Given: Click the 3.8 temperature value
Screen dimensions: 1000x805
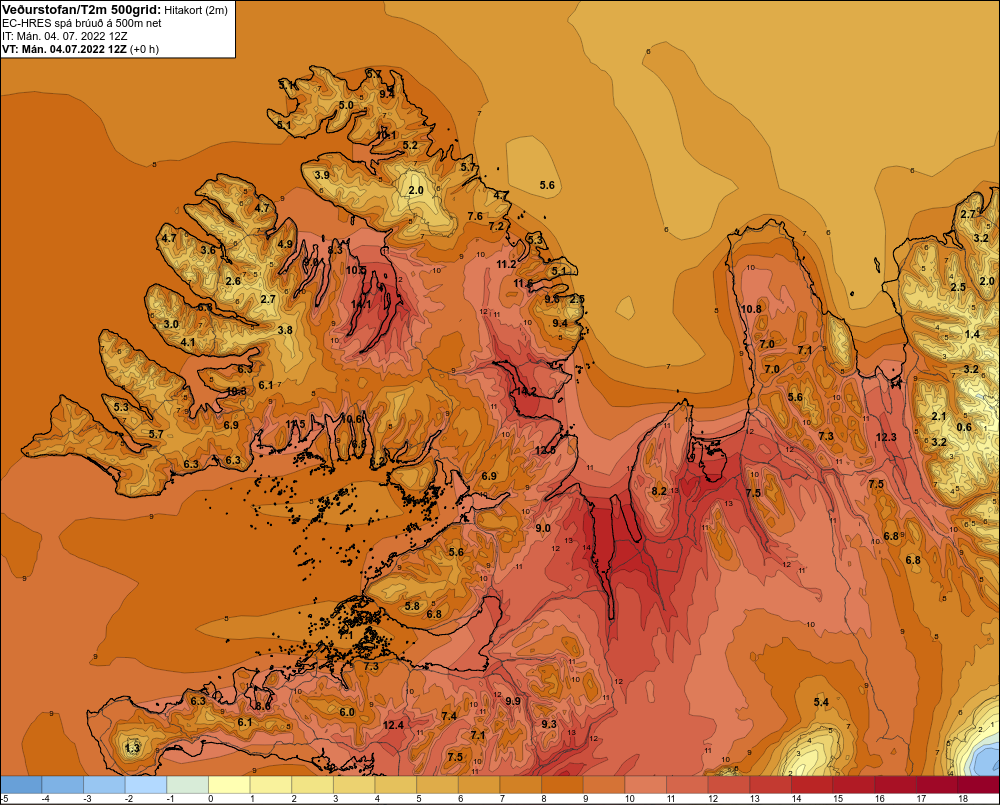Looking at the screenshot, I should (x=285, y=330).
